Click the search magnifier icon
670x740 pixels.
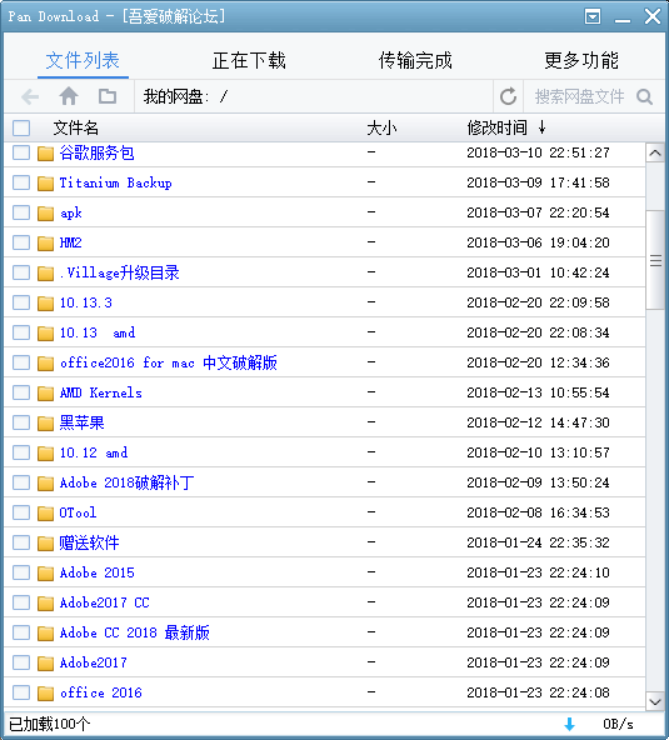click(645, 97)
